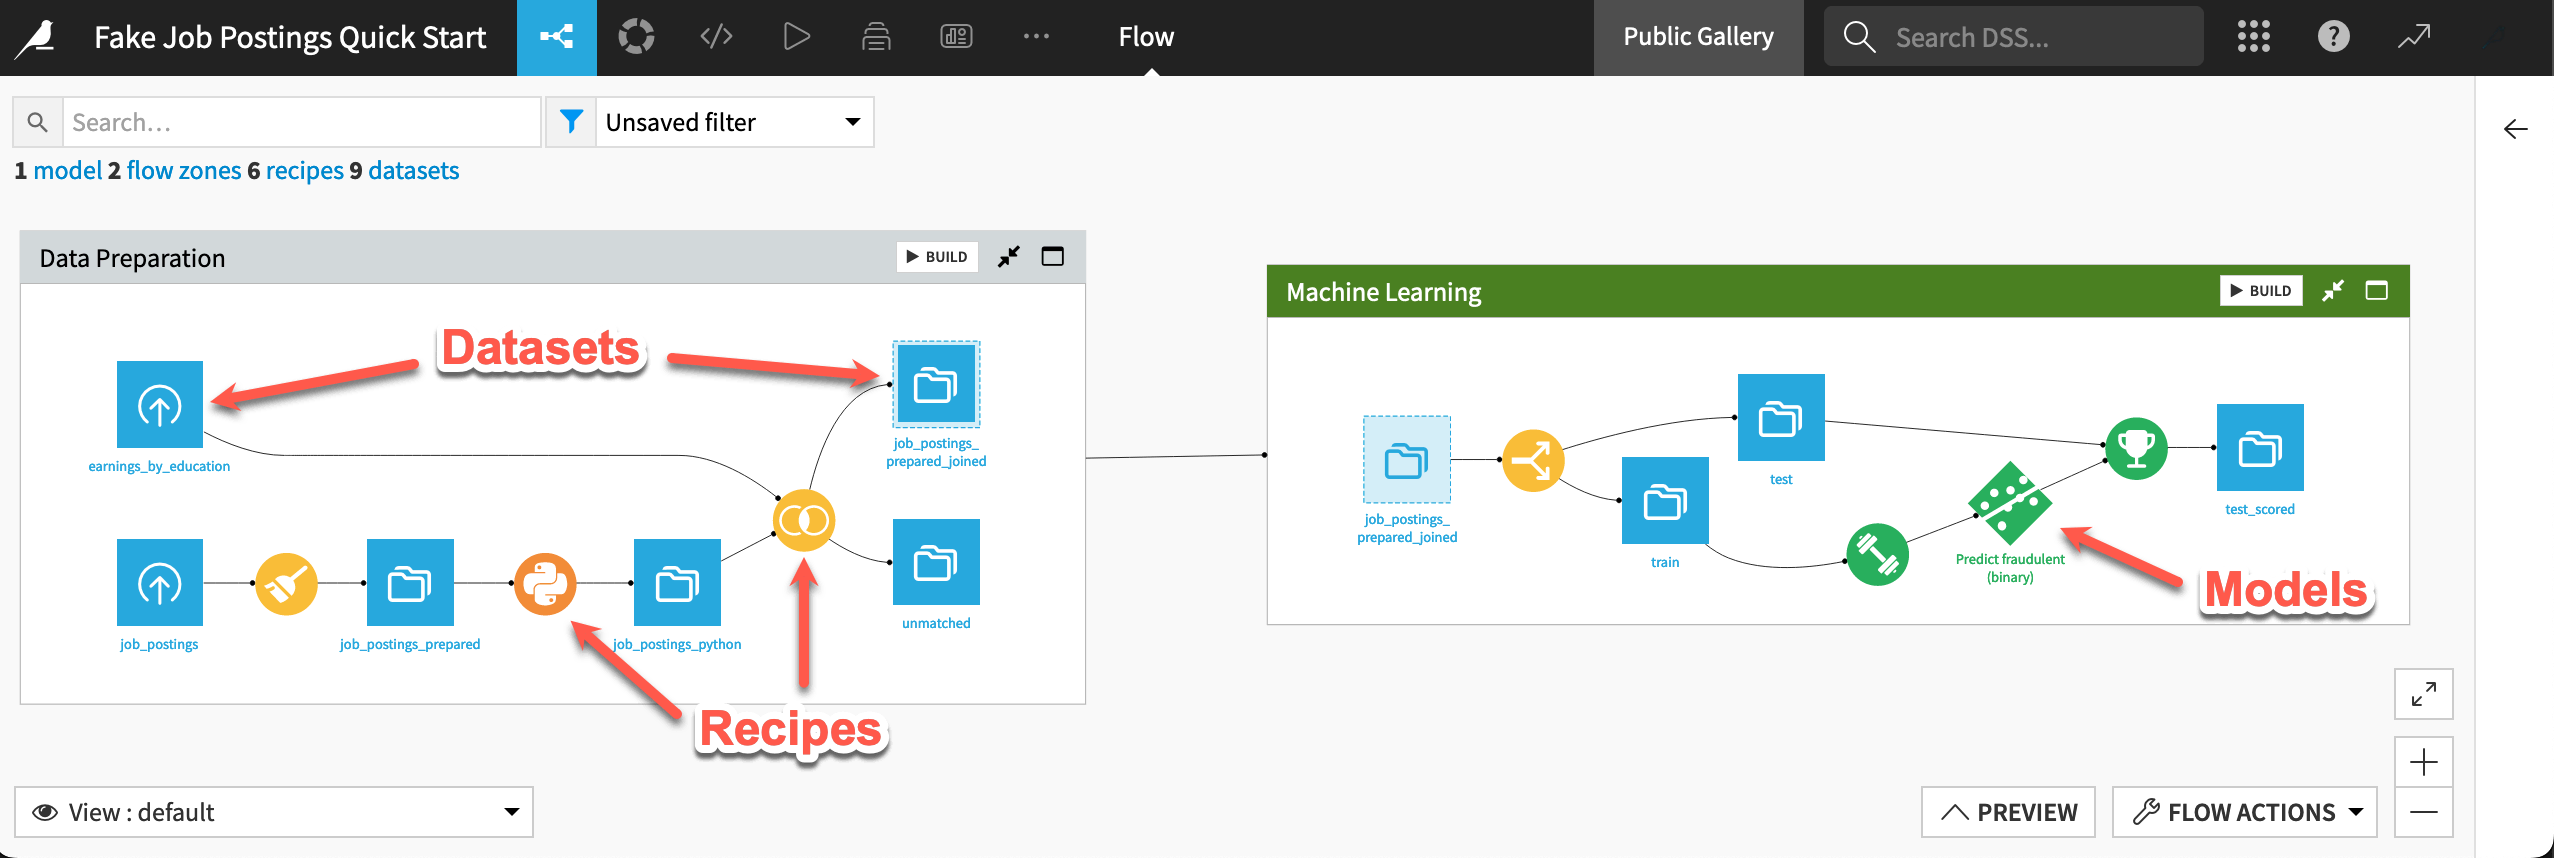Image resolution: width=2554 pixels, height=858 pixels.
Task: Select the unmatched dataset
Action: click(x=936, y=562)
